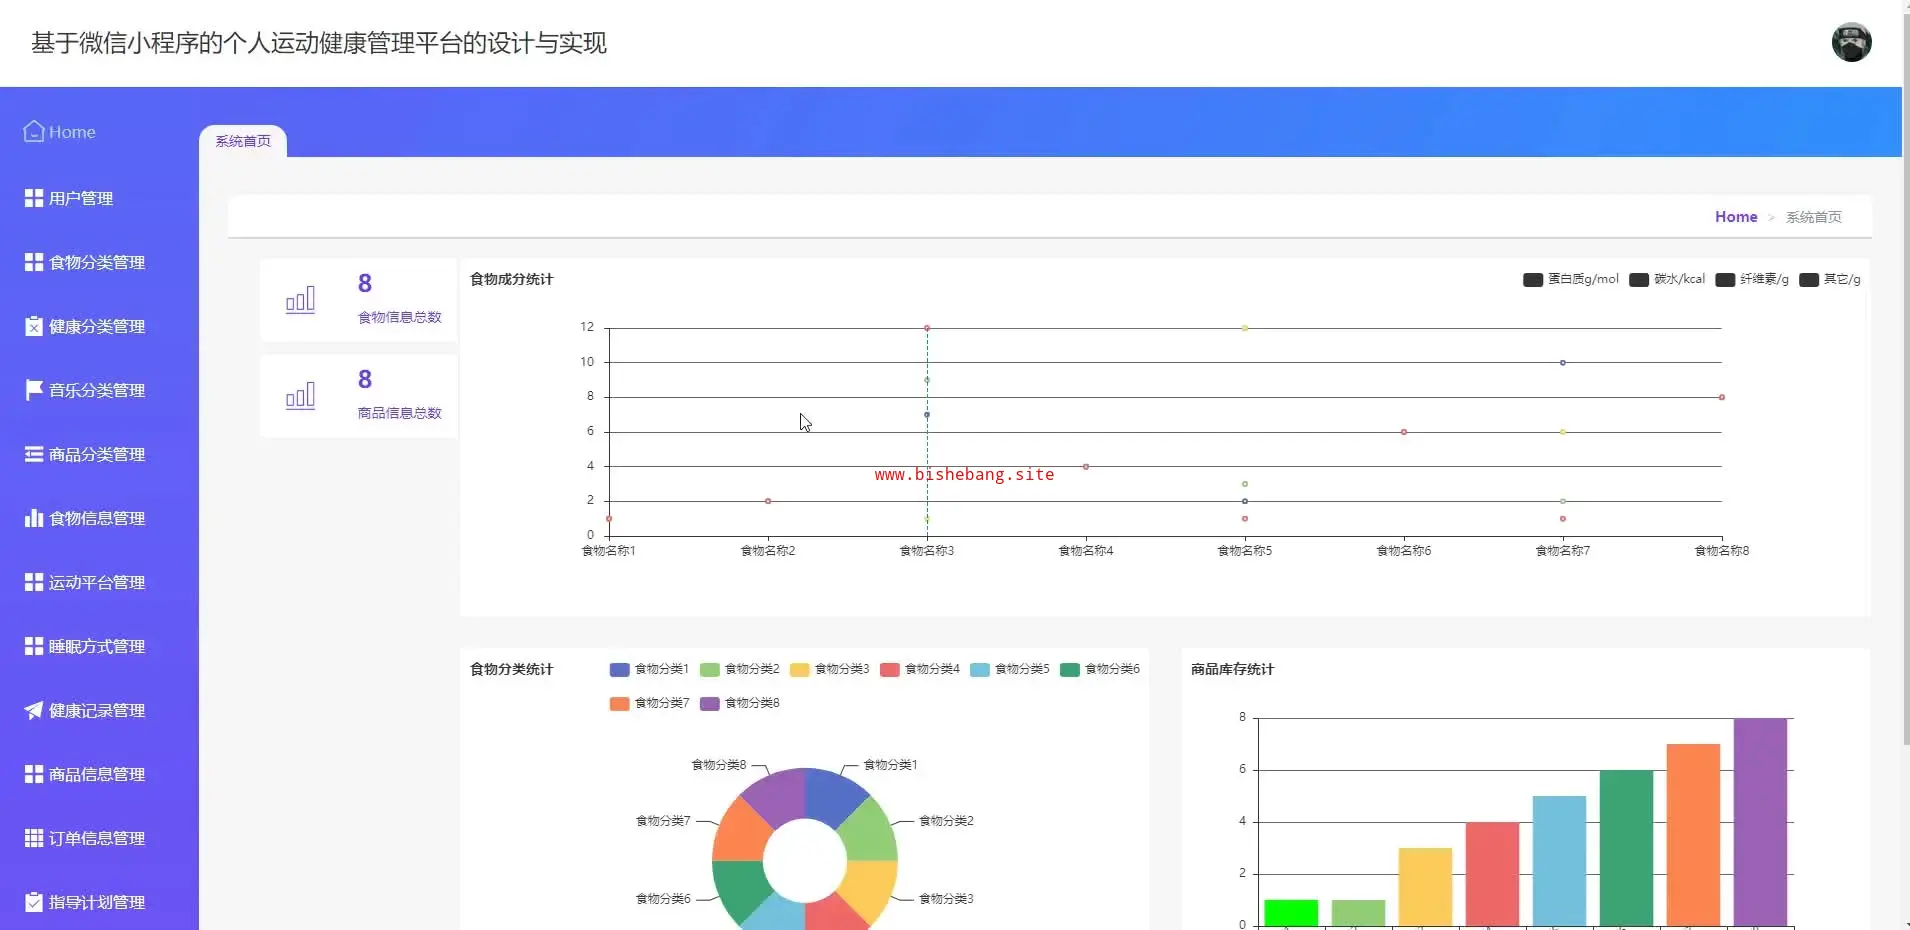Click the 用户管理 grid icon
The width and height of the screenshot is (1910, 930).
pyautogui.click(x=34, y=198)
